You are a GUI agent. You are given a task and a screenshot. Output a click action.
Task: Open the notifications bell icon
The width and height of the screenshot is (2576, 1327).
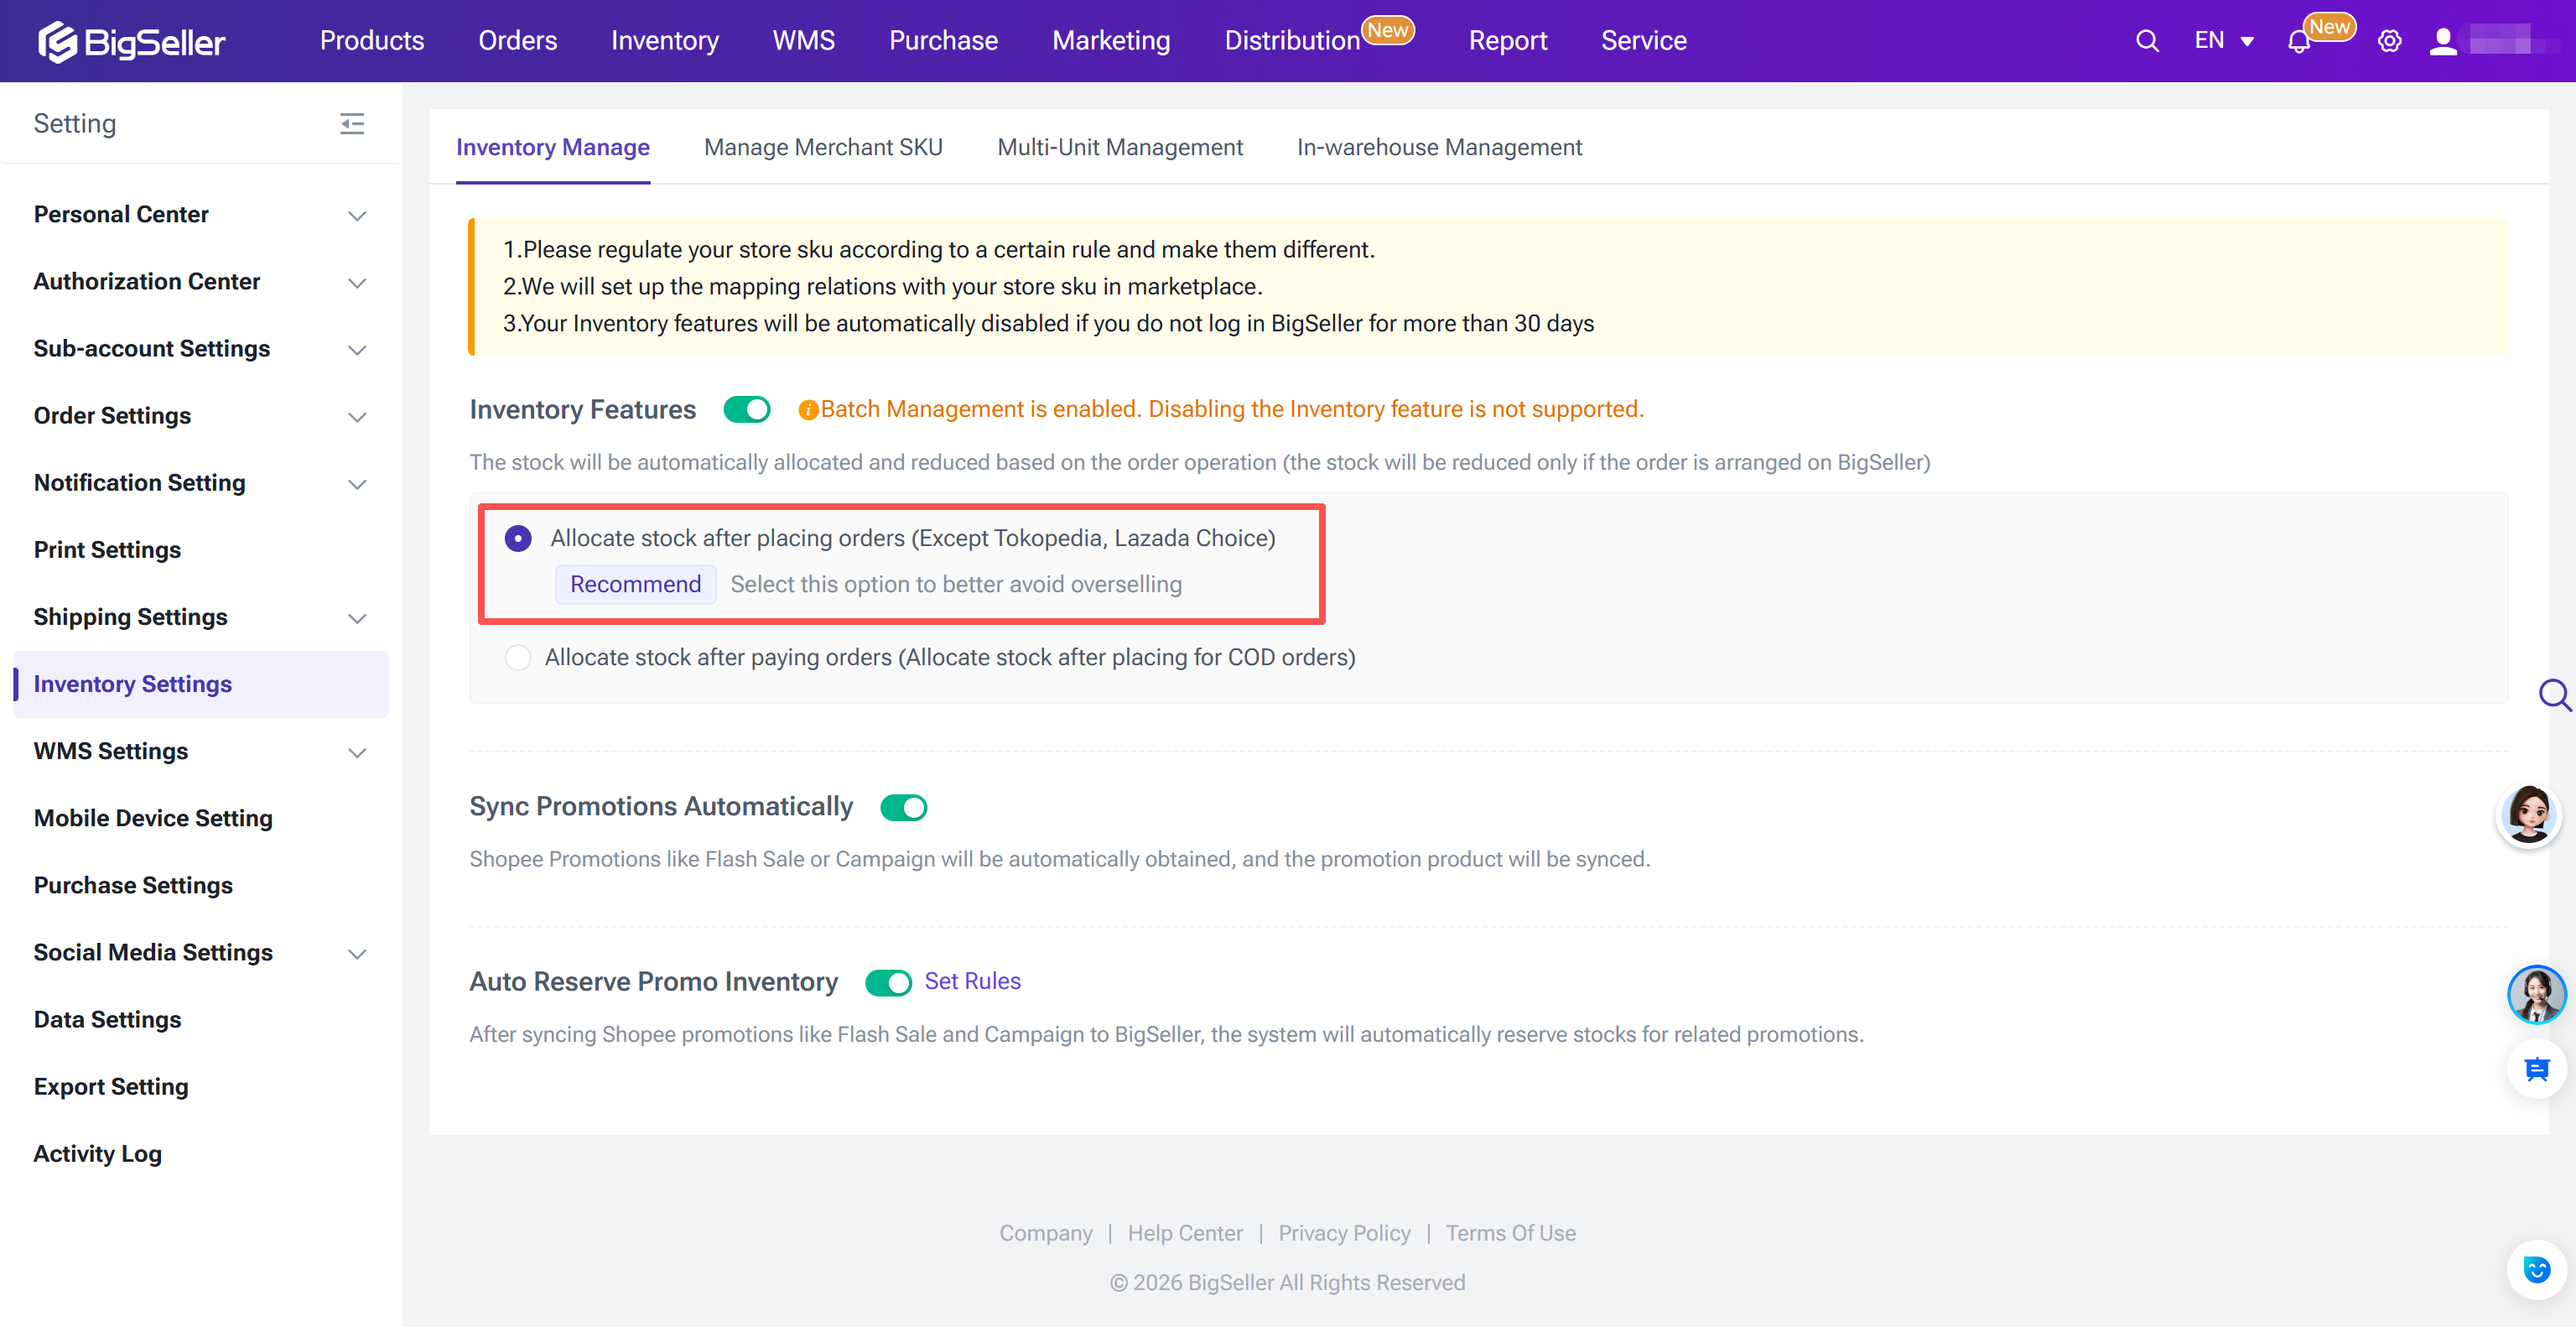2298,42
